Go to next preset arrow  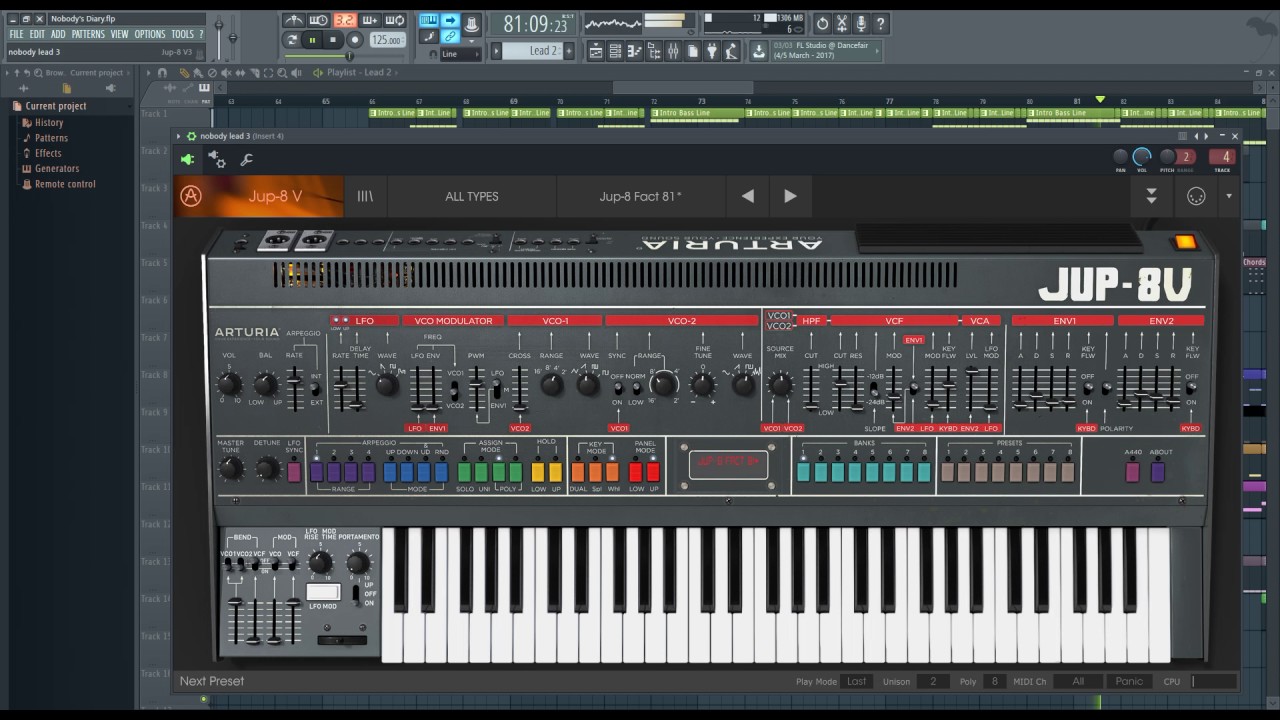(790, 196)
